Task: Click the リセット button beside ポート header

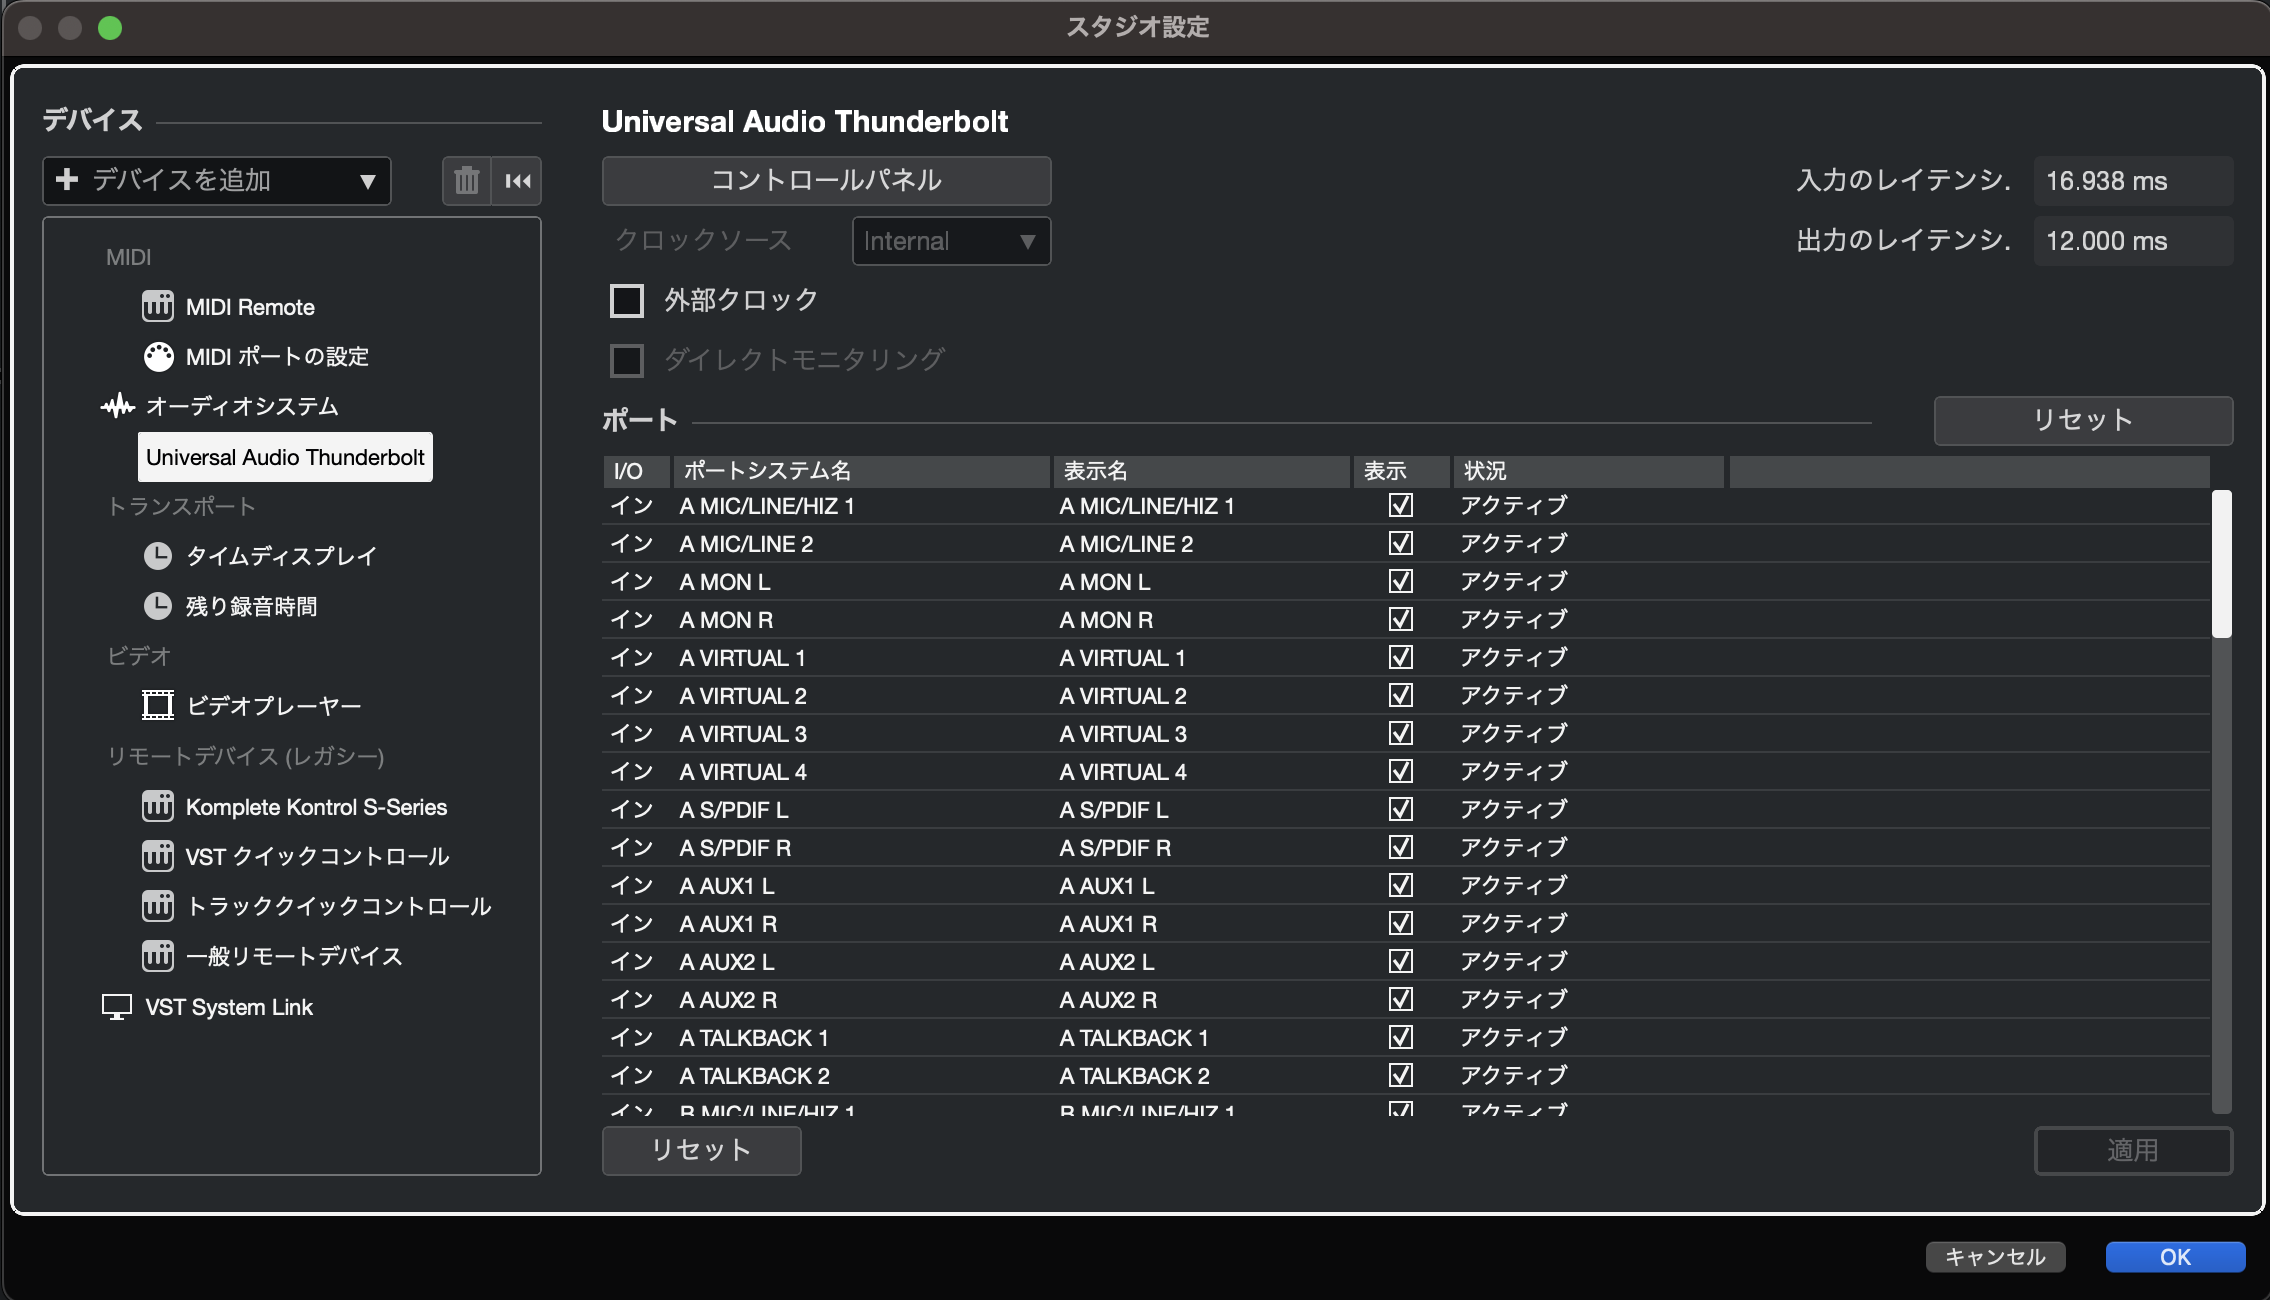Action: coord(2083,420)
